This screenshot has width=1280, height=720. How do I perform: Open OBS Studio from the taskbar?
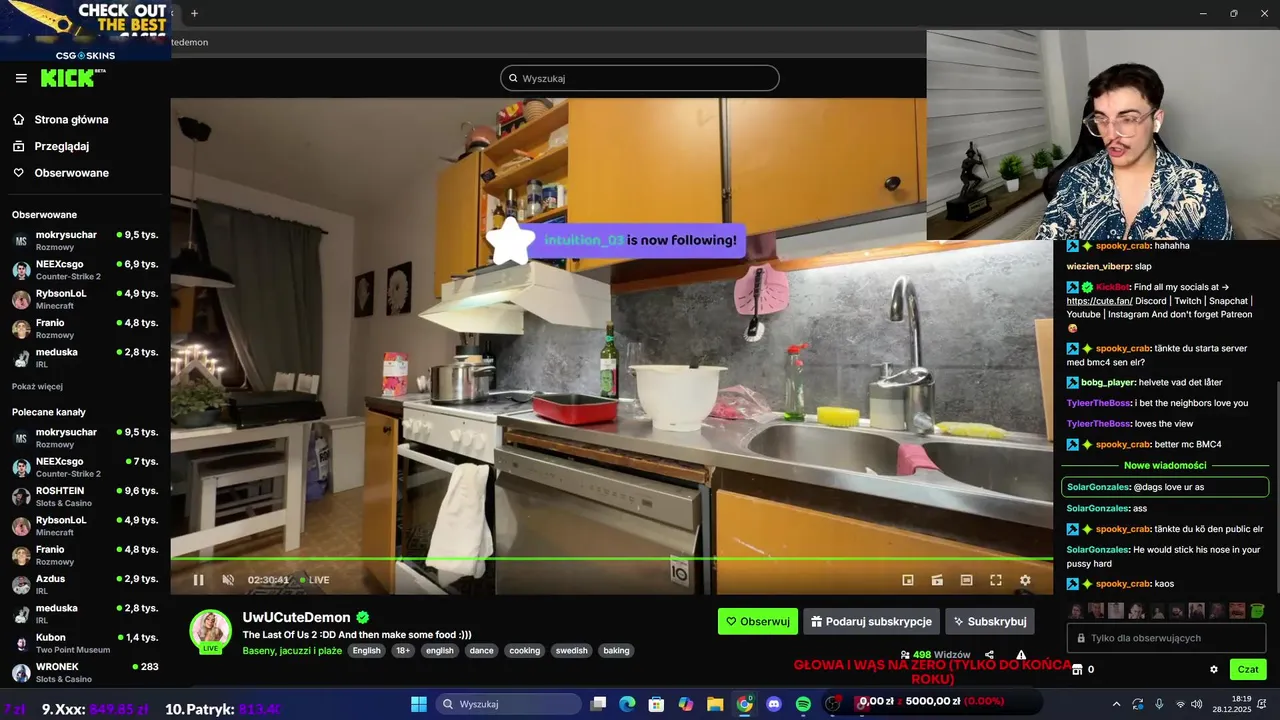(833, 704)
